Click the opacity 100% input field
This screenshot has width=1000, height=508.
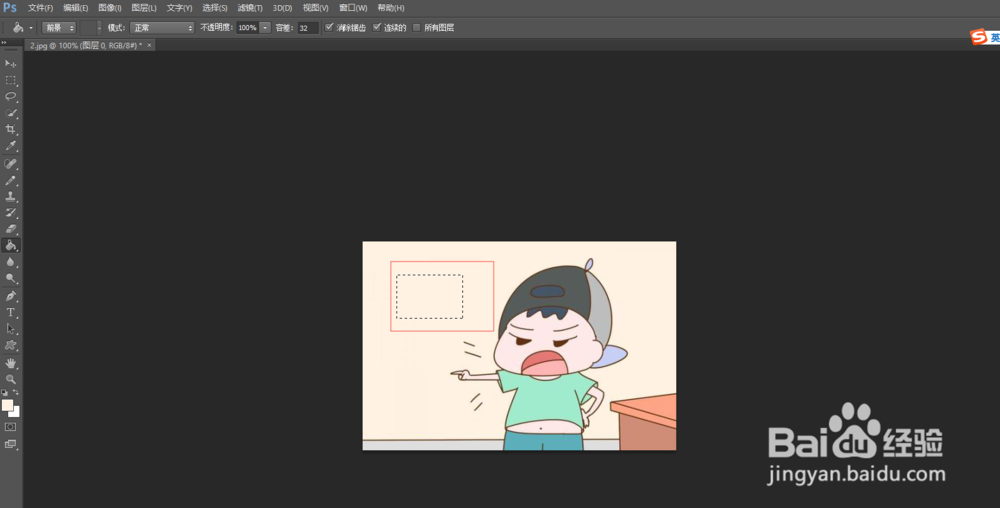pos(247,27)
